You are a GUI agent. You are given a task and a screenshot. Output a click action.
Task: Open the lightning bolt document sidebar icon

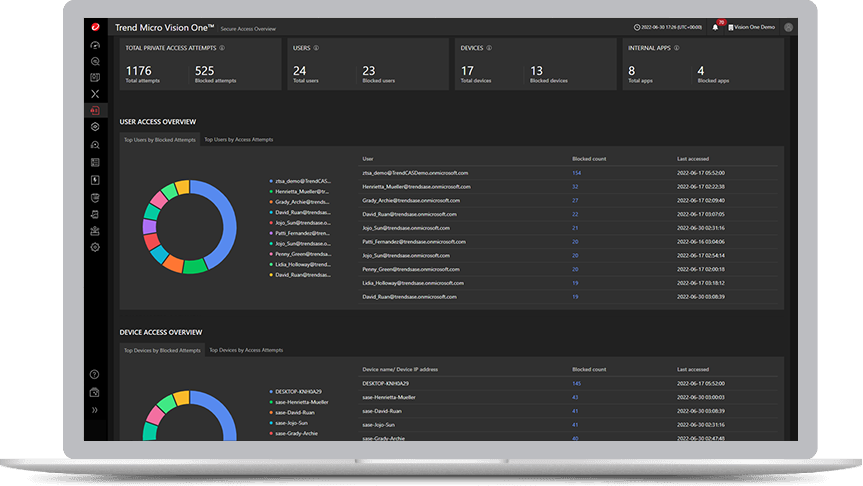[95, 180]
